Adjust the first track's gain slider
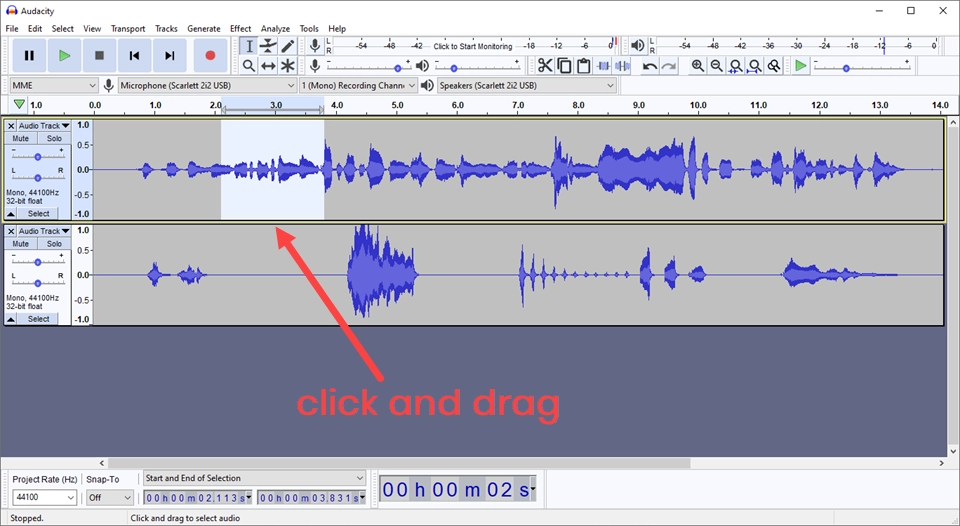 pyautogui.click(x=38, y=156)
